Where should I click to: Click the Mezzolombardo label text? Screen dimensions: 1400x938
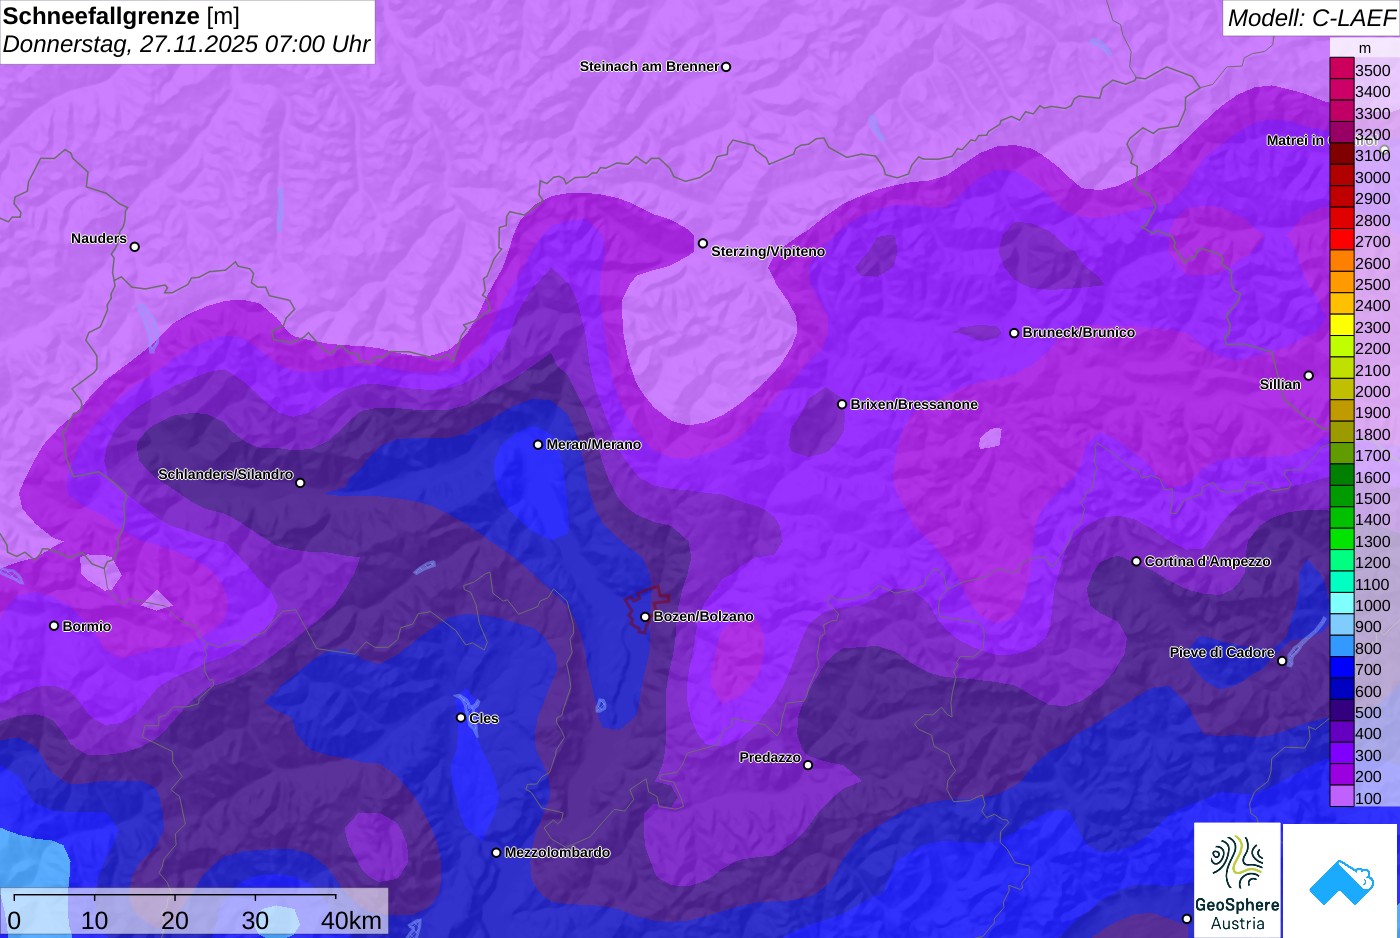coord(557,853)
